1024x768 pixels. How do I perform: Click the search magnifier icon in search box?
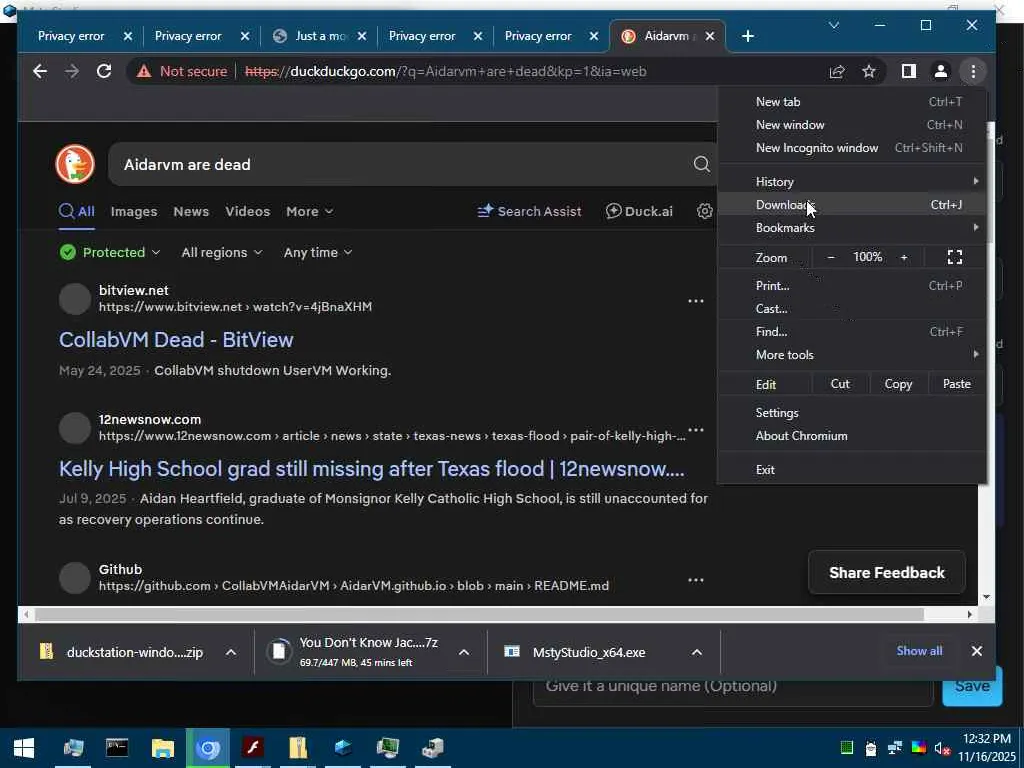click(701, 164)
